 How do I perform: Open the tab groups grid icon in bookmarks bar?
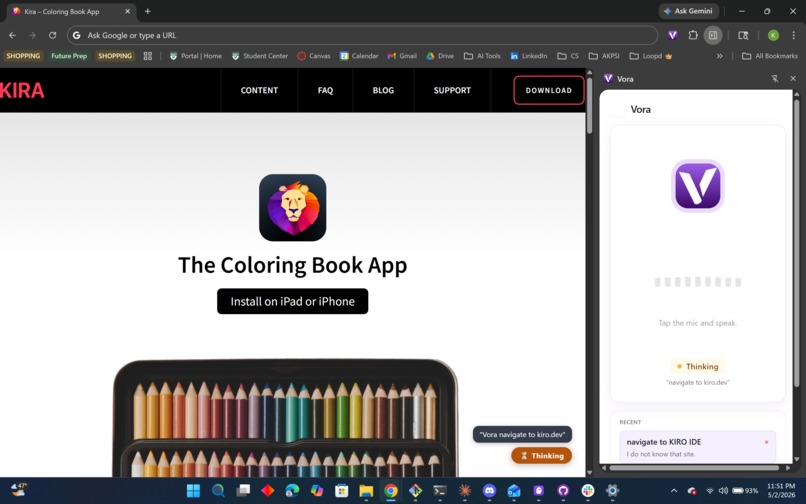pos(148,56)
